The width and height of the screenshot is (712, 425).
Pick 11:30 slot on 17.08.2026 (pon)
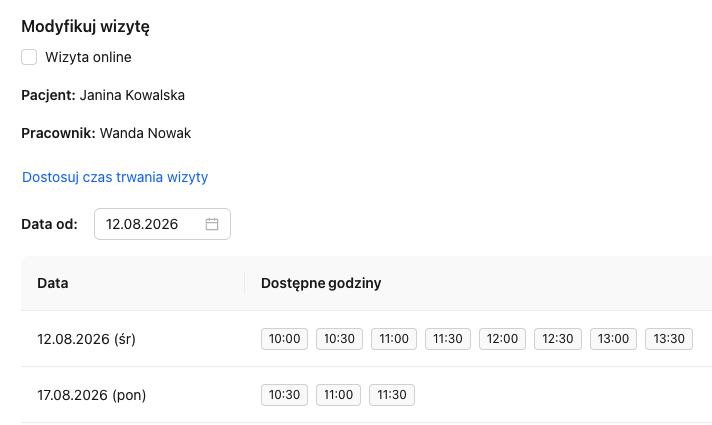click(392, 395)
